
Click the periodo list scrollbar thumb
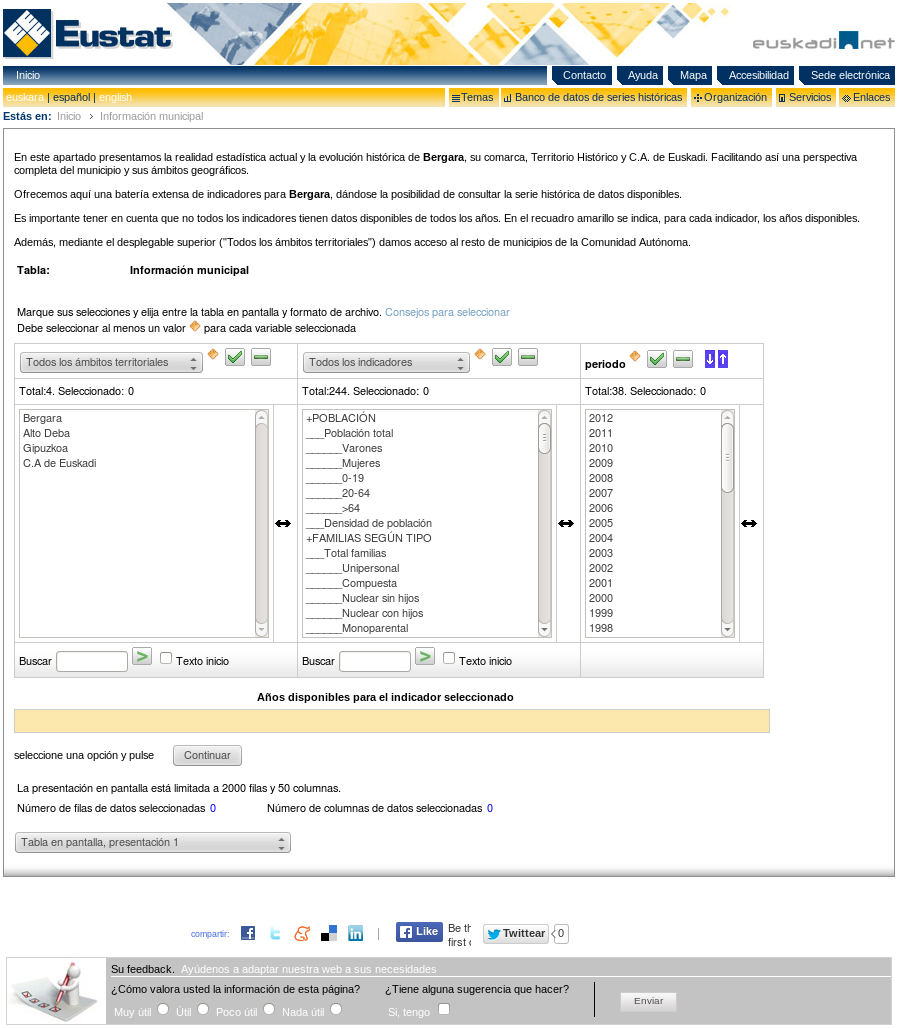728,458
